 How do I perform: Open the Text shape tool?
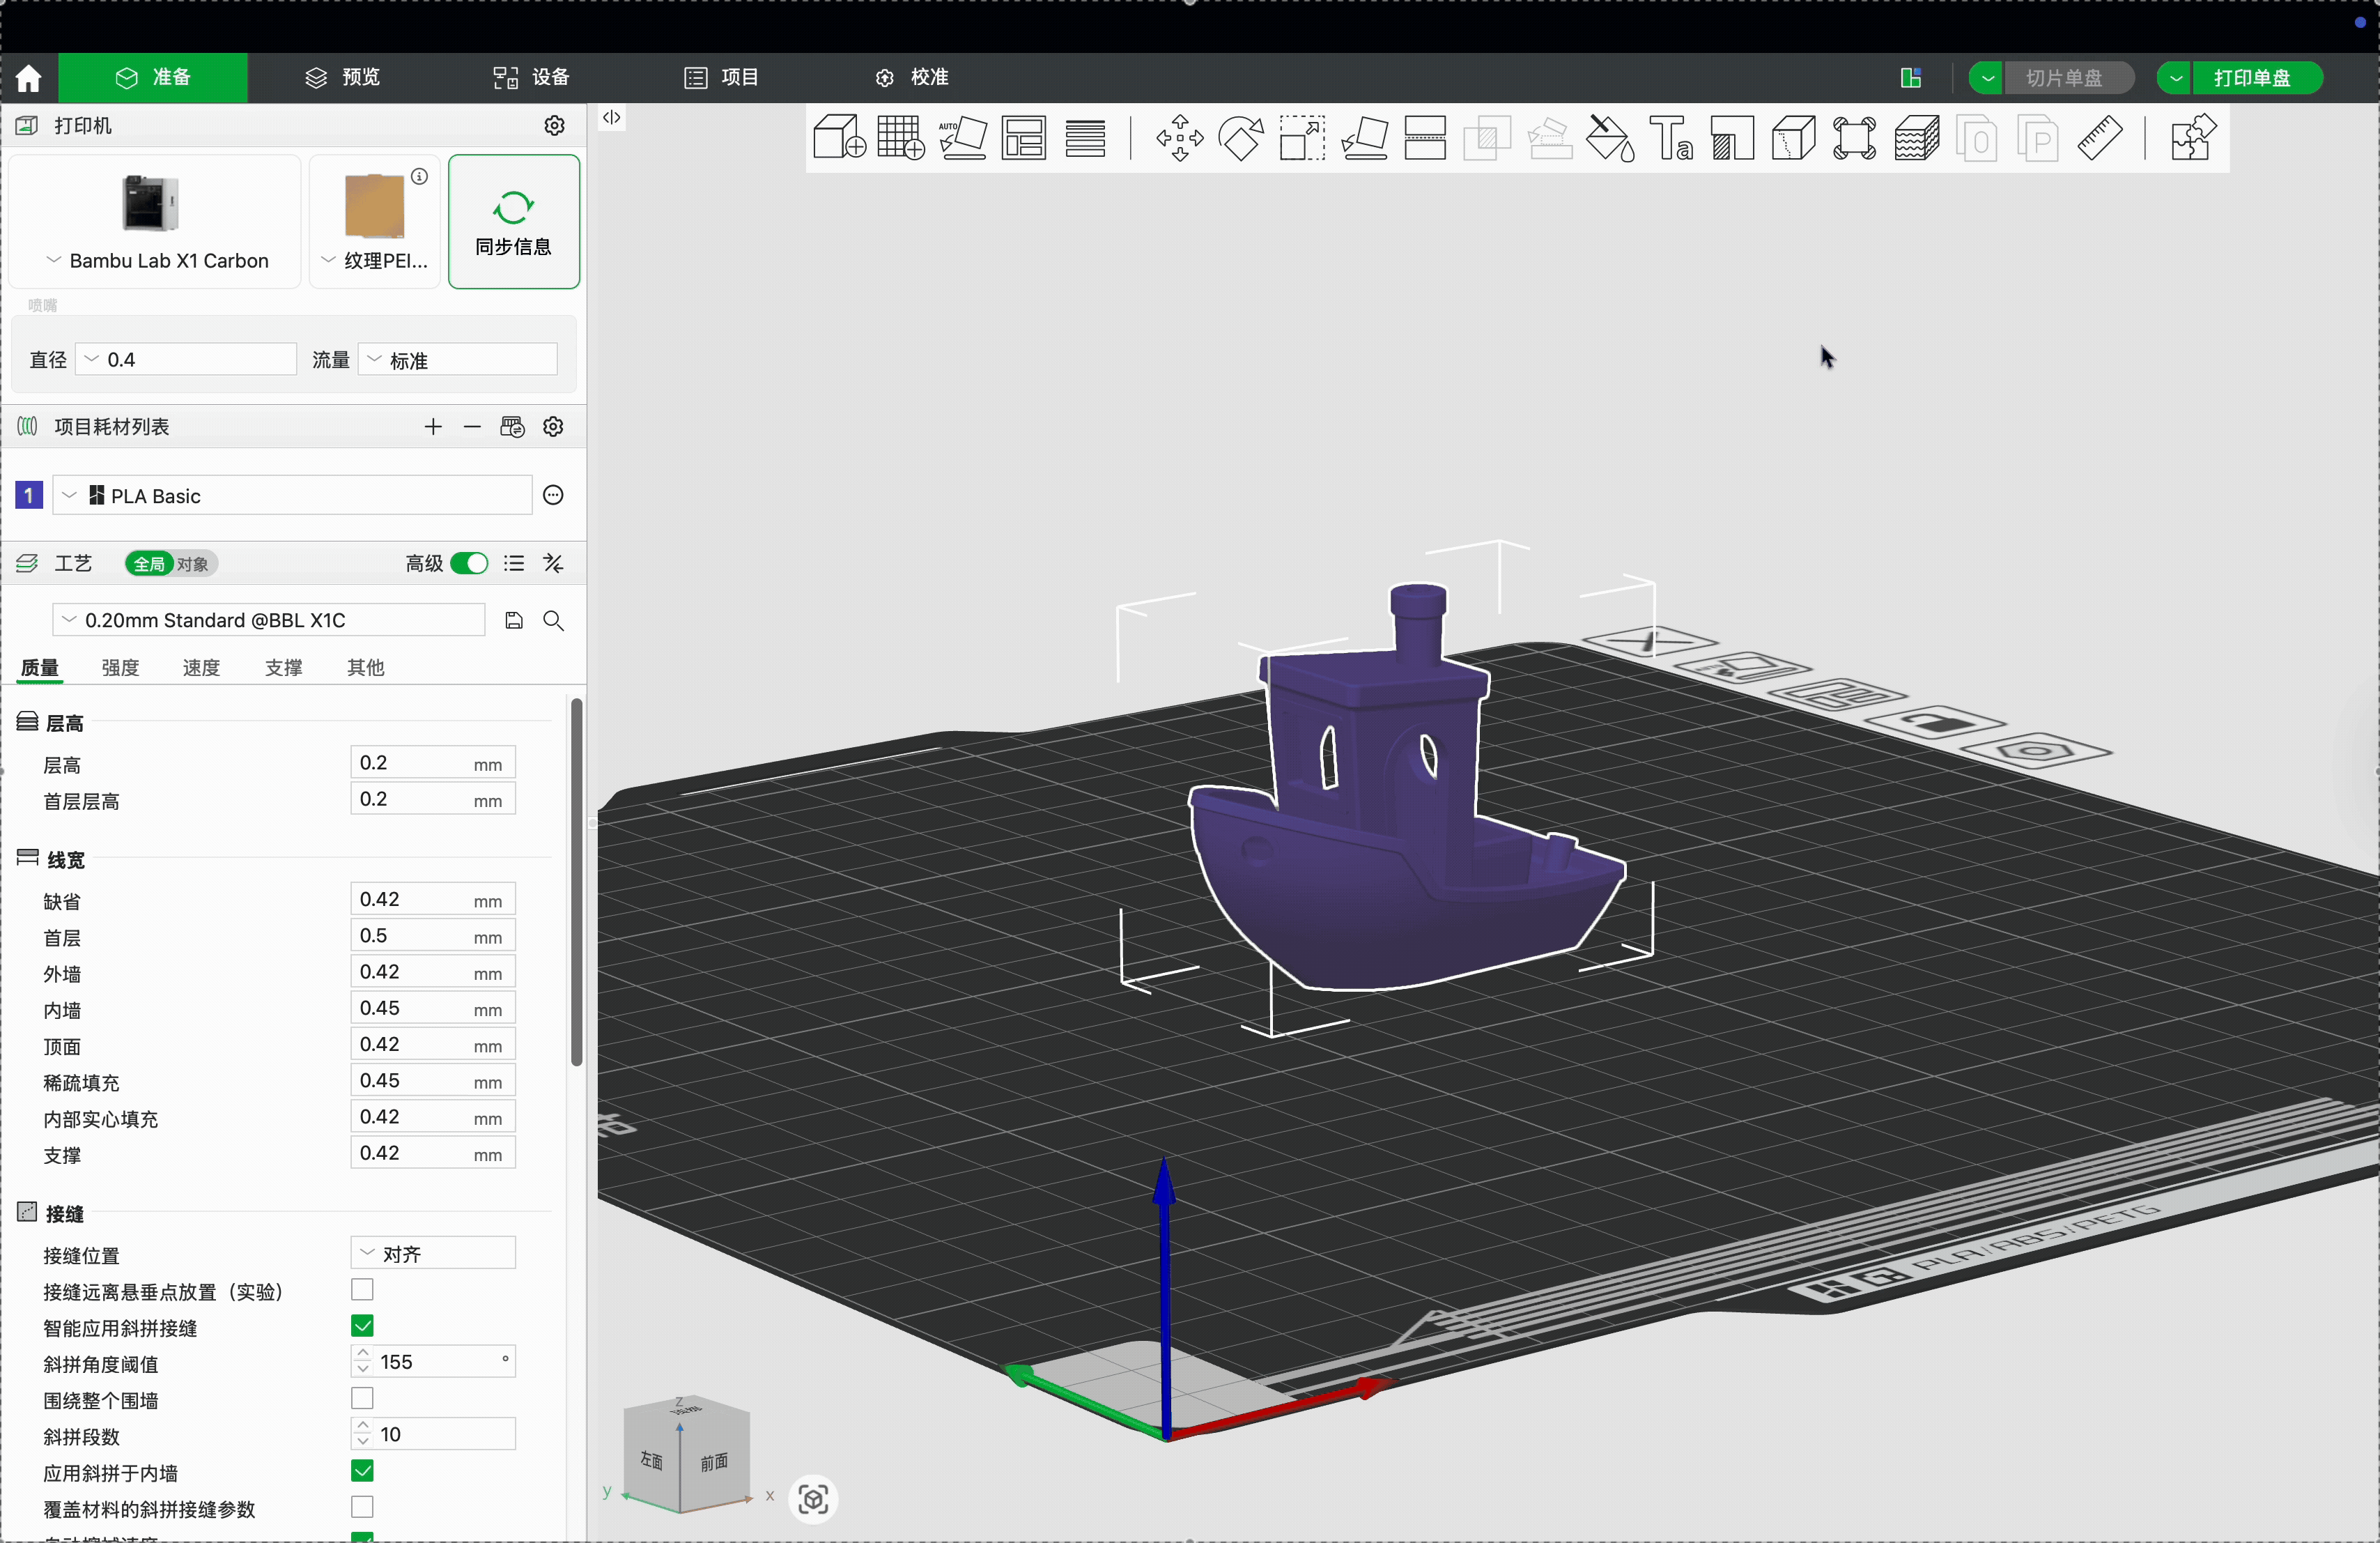[1671, 138]
